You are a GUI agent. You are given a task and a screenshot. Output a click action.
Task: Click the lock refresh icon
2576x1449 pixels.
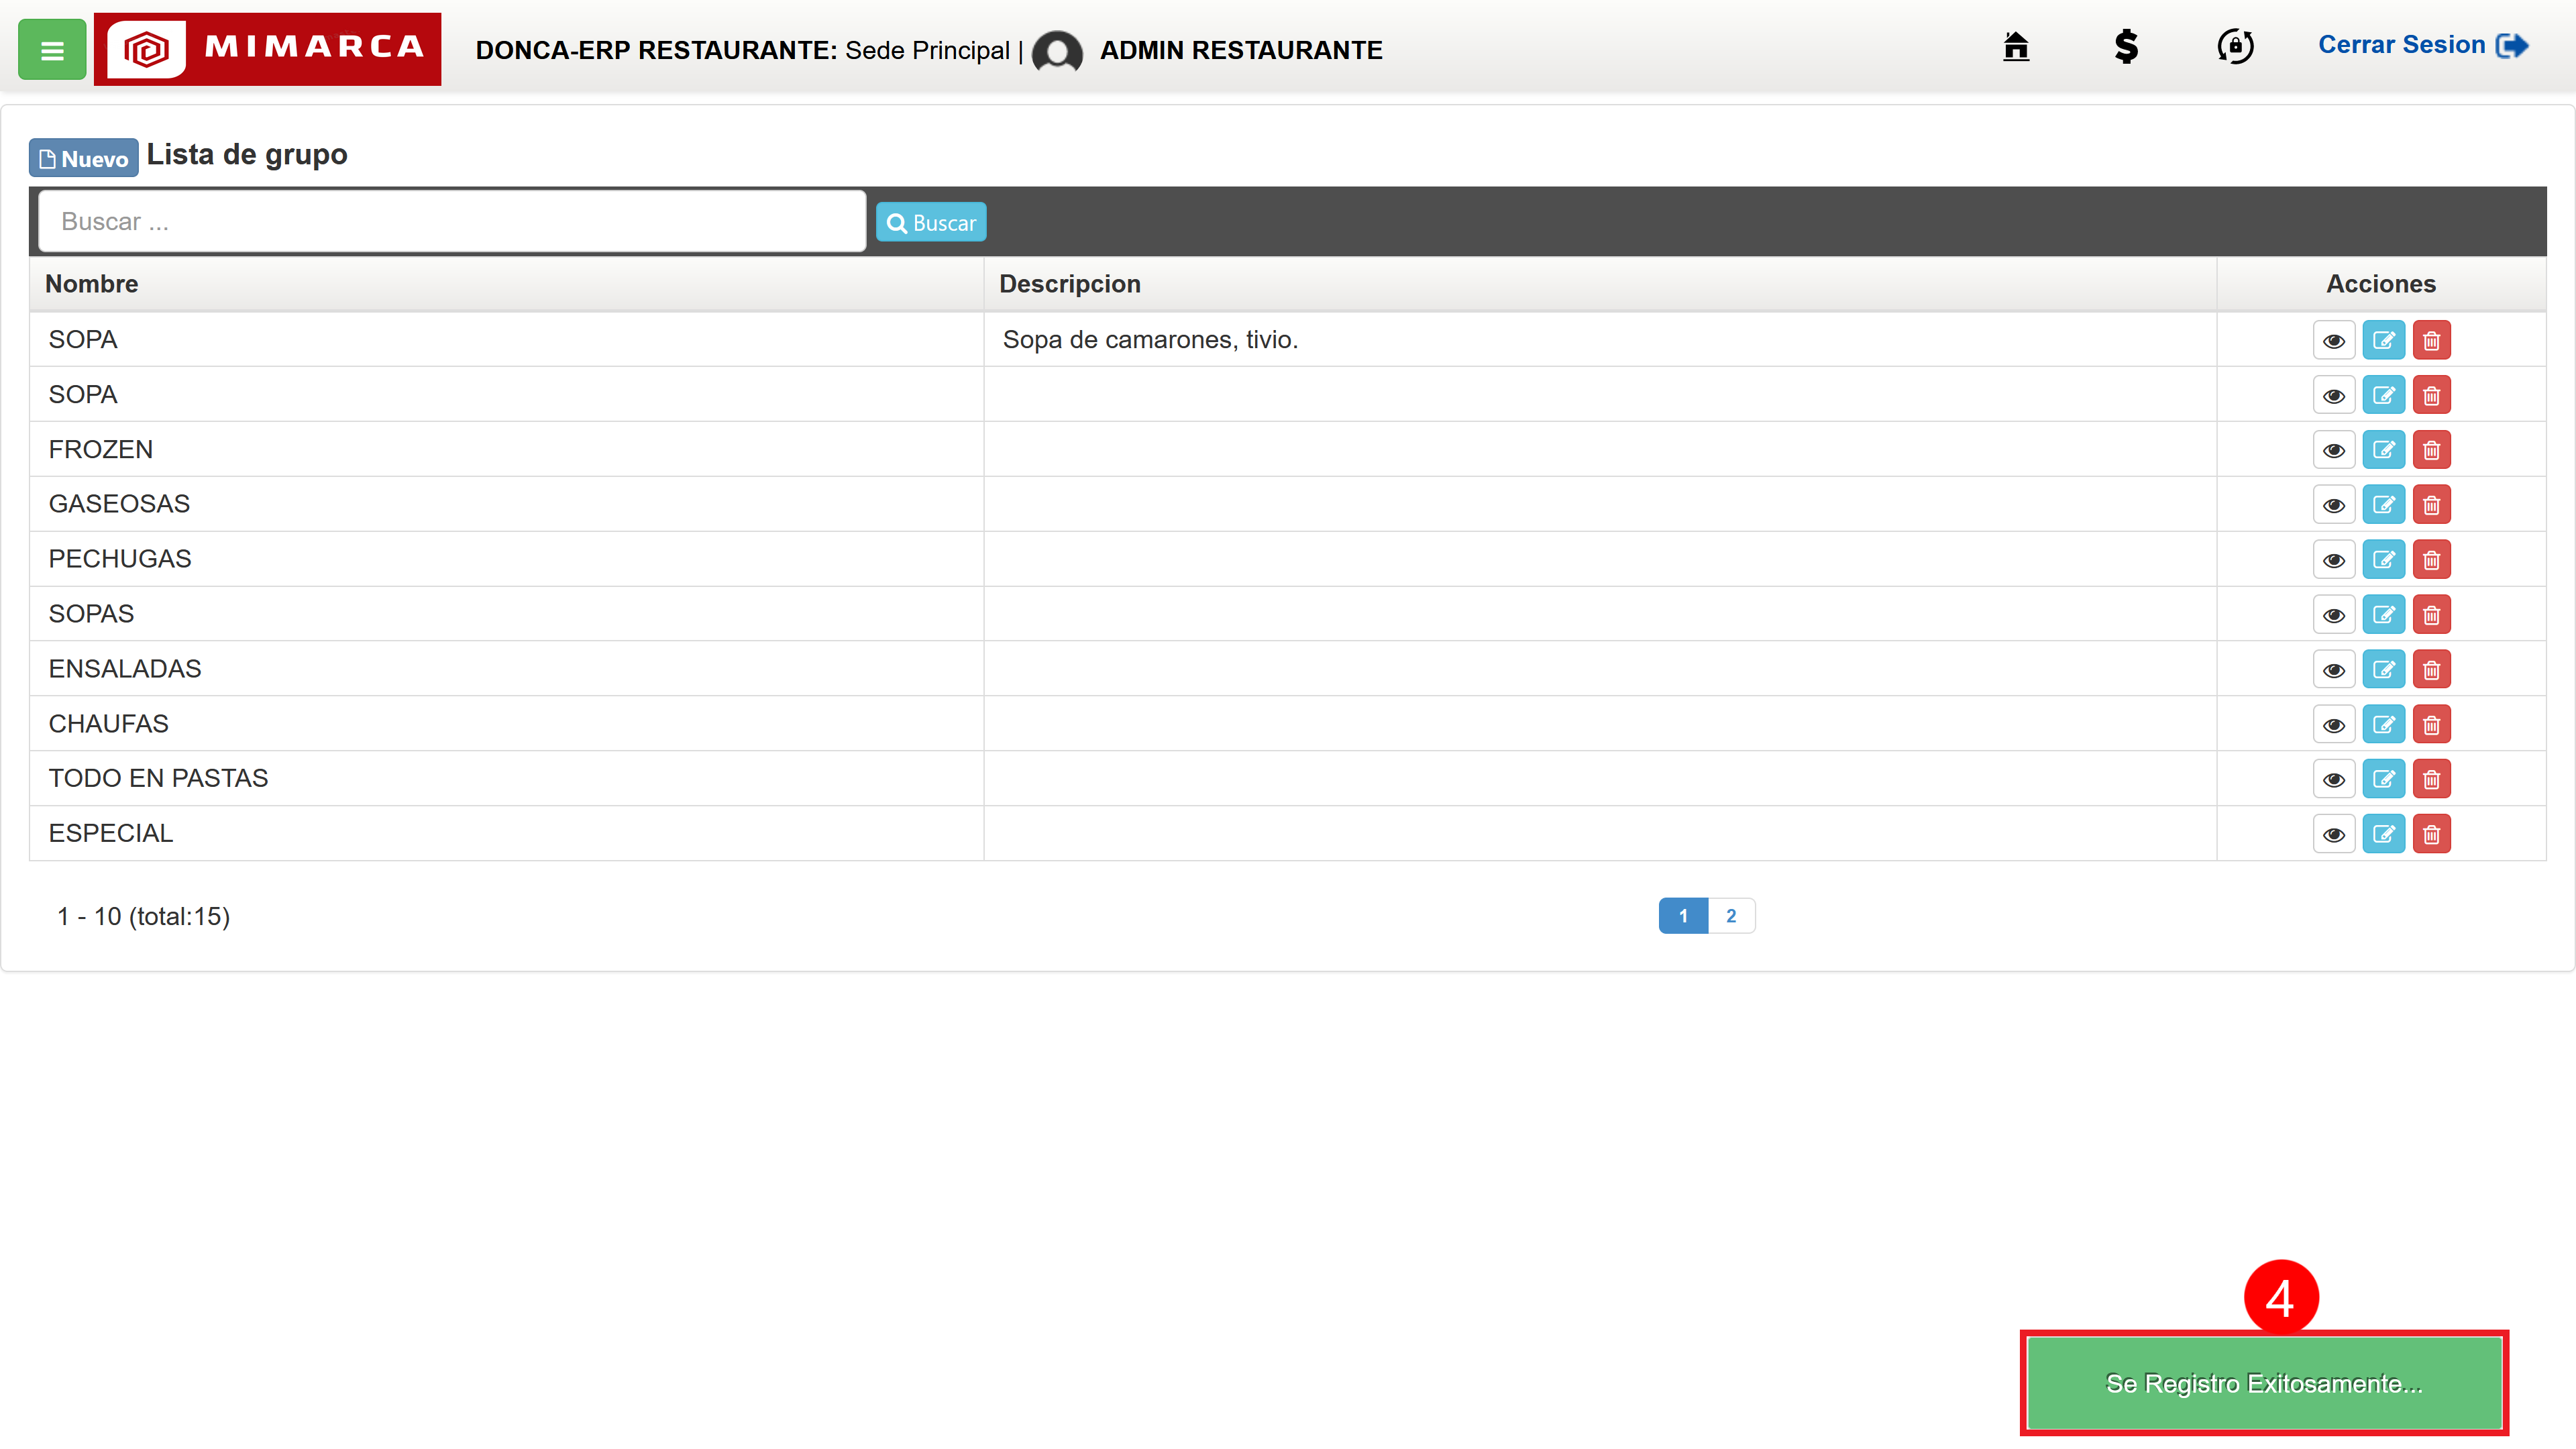coord(2235,47)
